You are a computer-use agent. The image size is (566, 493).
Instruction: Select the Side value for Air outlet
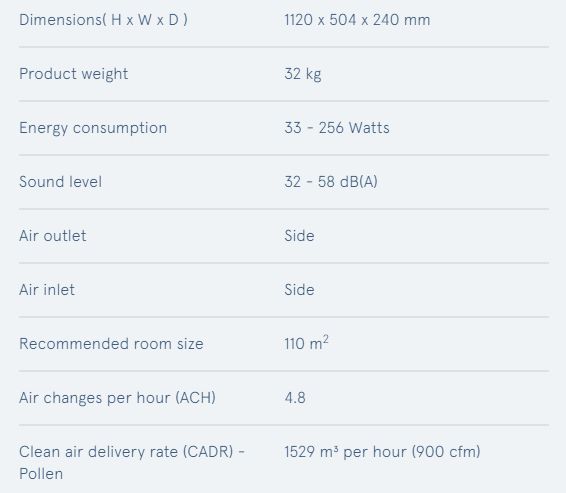click(299, 236)
